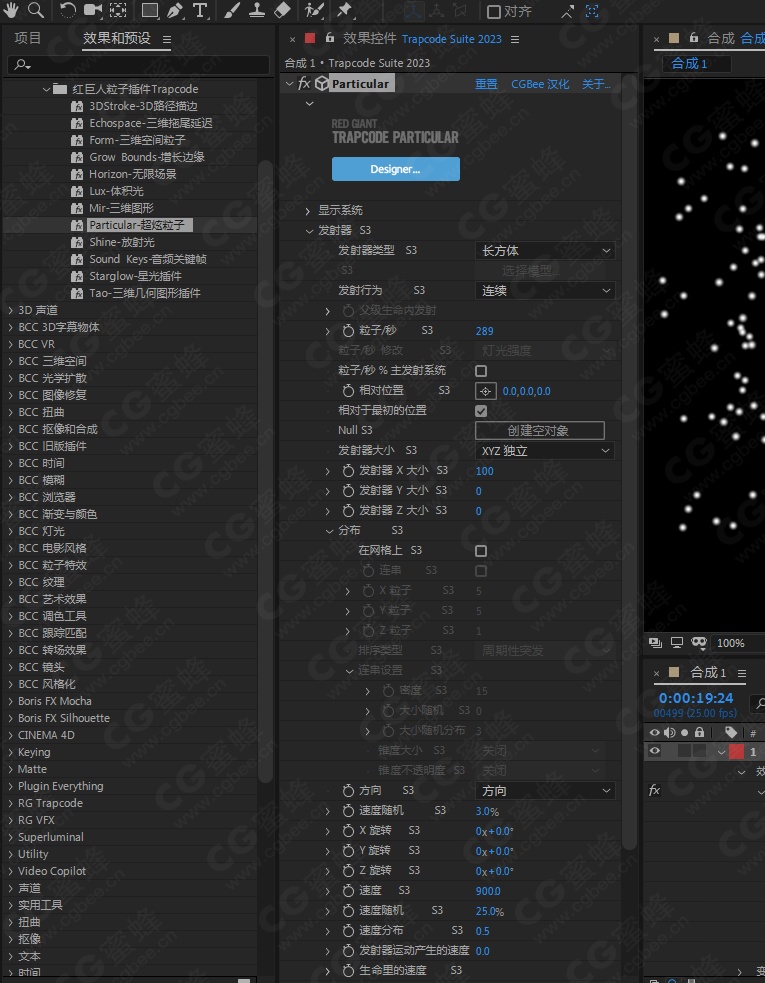Click Trapcode Suite 2023 layer link
This screenshot has height=983, width=765.
451,39
